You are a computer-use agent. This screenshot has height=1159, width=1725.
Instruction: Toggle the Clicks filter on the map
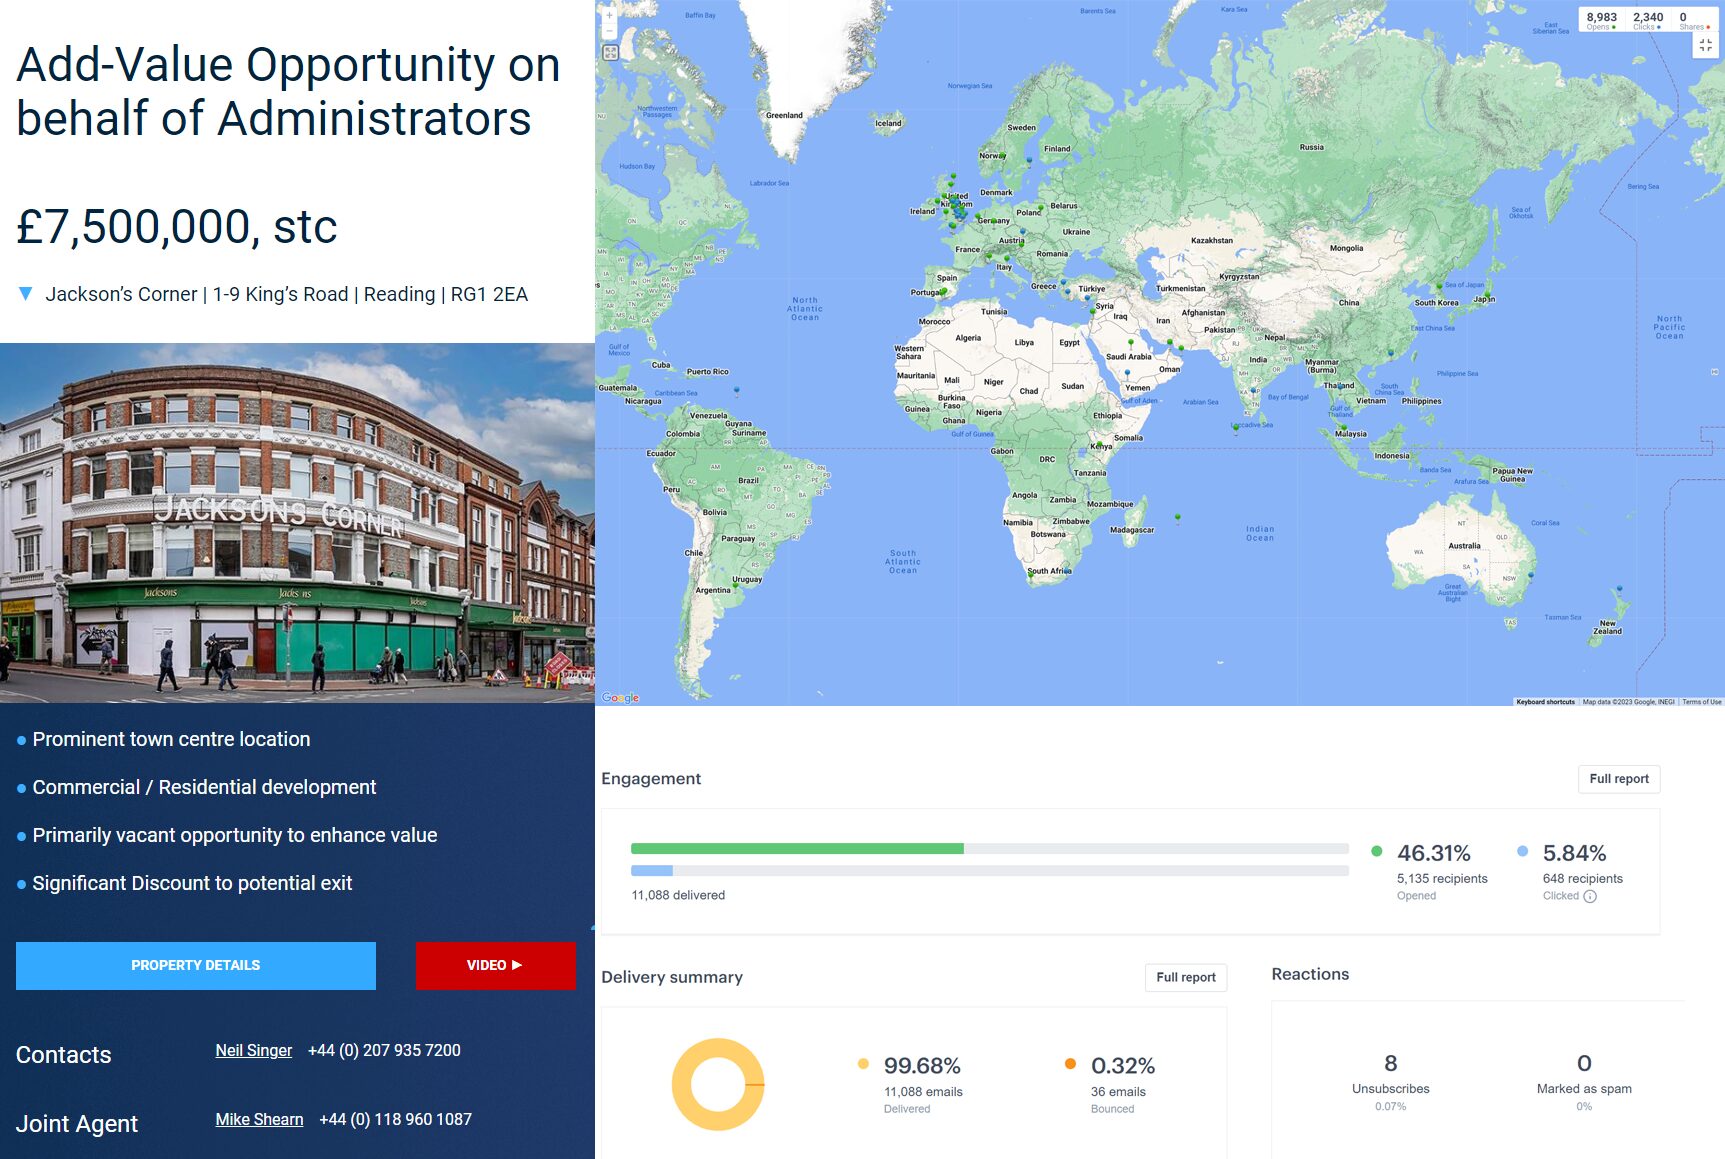click(x=1648, y=20)
